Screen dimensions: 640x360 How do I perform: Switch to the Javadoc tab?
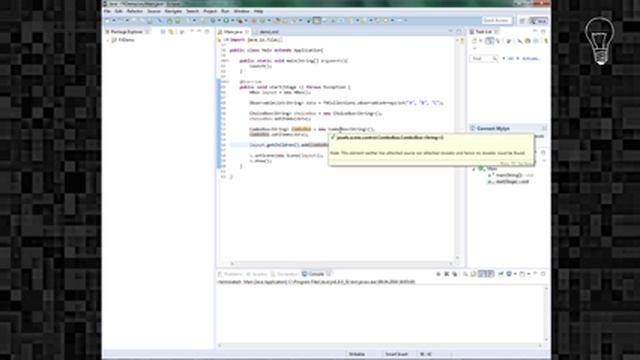point(257,274)
